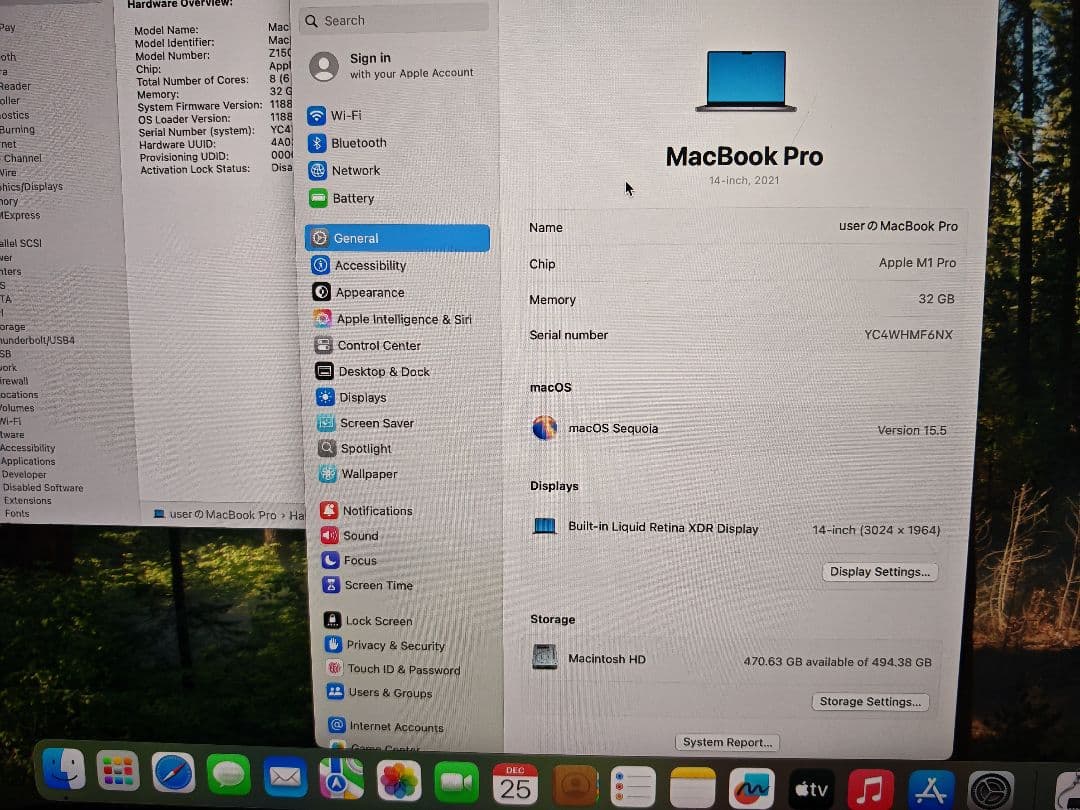Open Bluetooth settings
This screenshot has height=810, width=1080.
pos(360,142)
